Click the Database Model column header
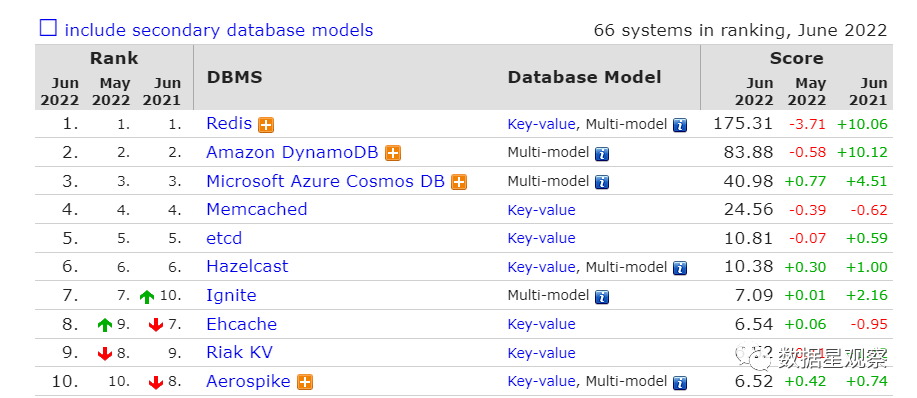The image size is (917, 398). pyautogui.click(x=584, y=77)
